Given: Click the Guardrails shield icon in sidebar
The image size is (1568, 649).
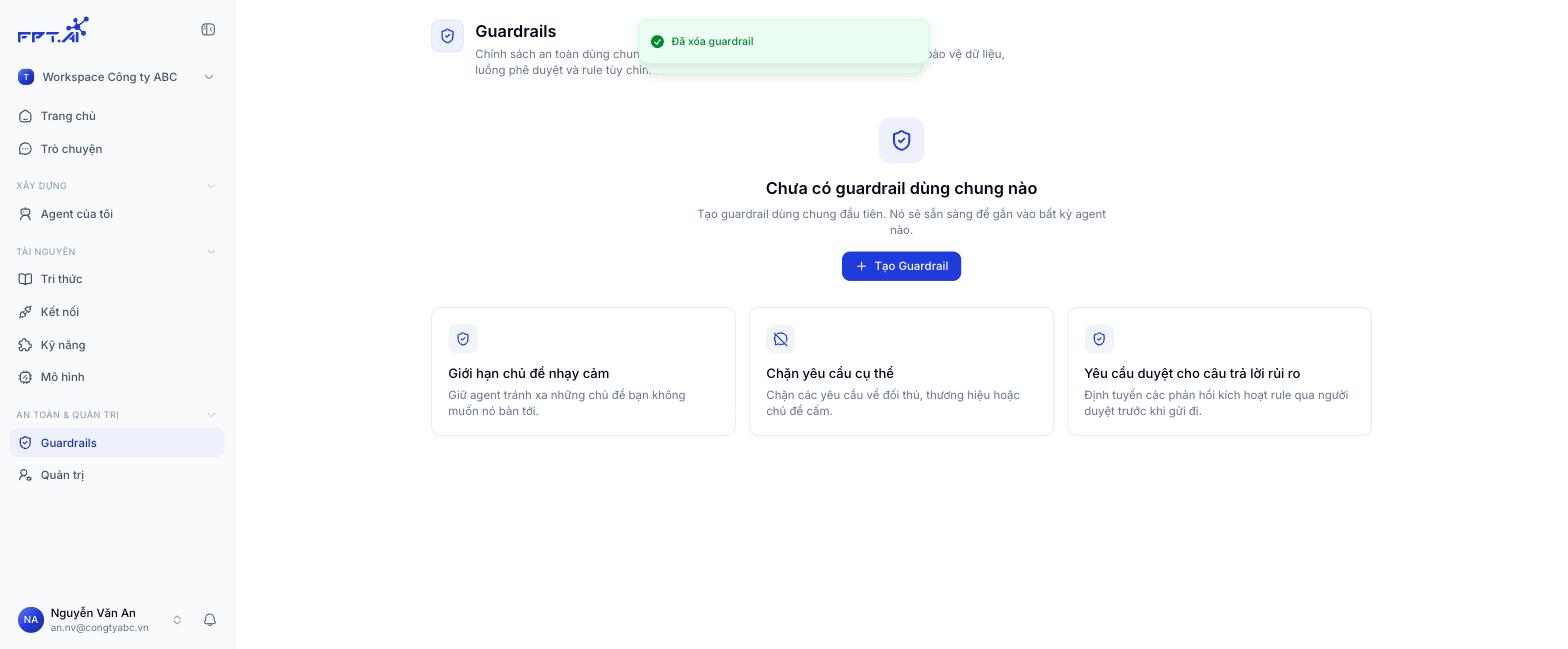Looking at the screenshot, I should [26, 443].
